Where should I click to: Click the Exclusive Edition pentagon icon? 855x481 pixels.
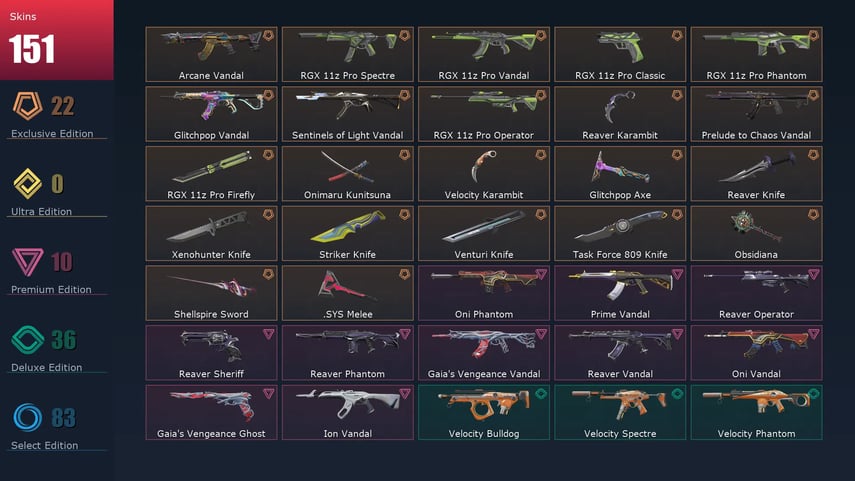tap(27, 105)
